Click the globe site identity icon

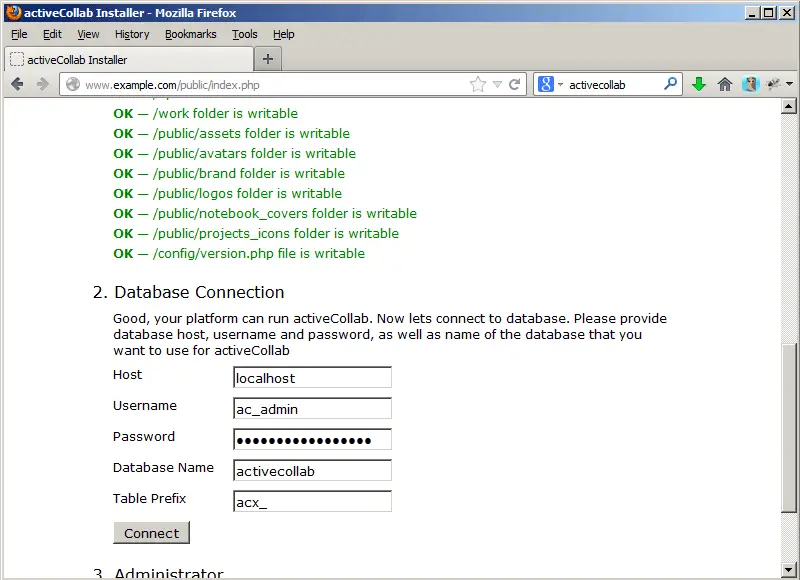(73, 84)
